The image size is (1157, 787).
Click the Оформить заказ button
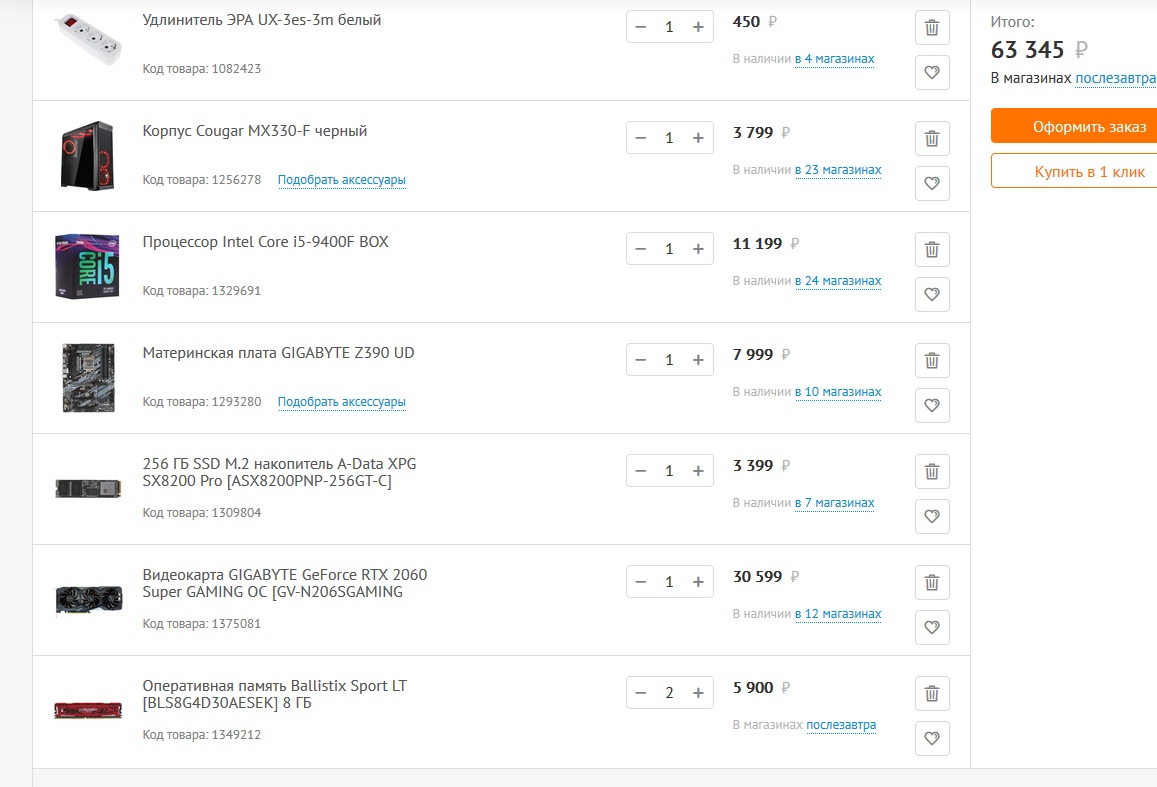(1074, 127)
